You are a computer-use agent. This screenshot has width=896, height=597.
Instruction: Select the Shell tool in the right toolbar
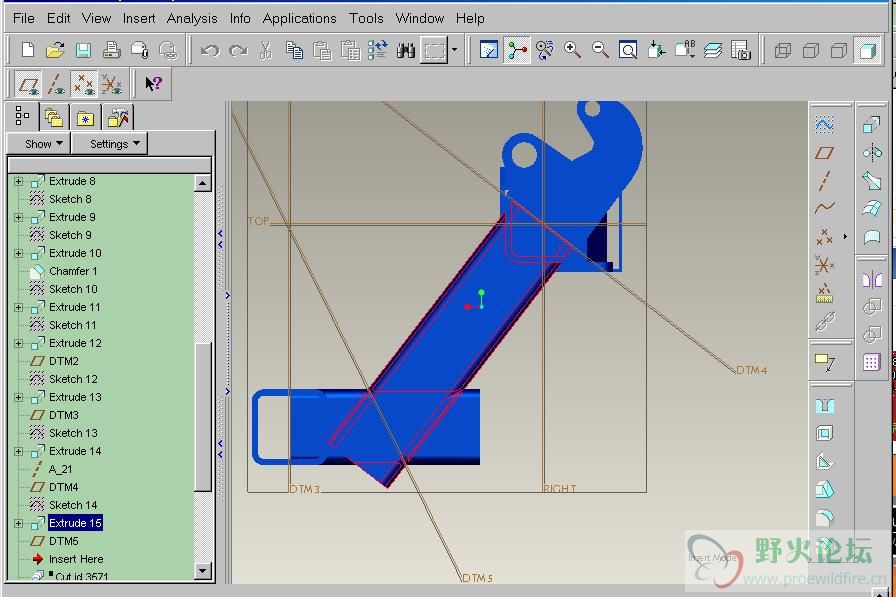[x=824, y=434]
